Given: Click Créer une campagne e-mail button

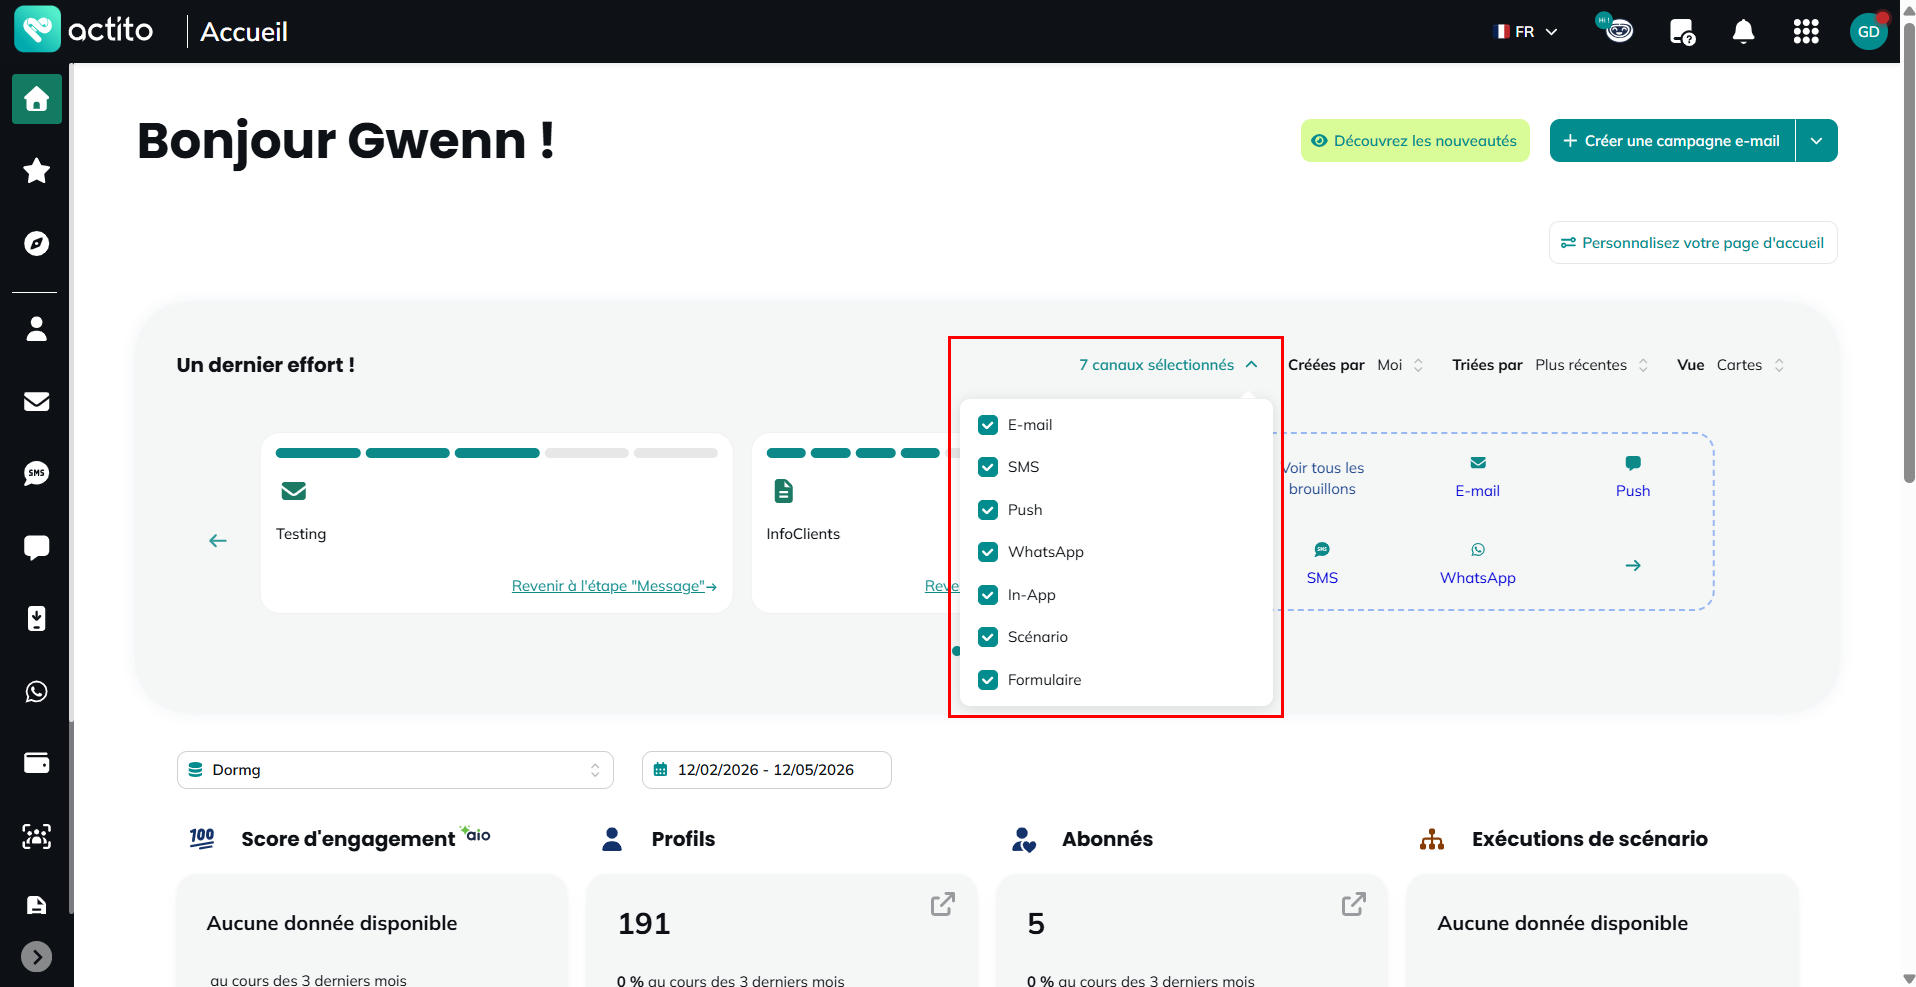Looking at the screenshot, I should tap(1672, 141).
